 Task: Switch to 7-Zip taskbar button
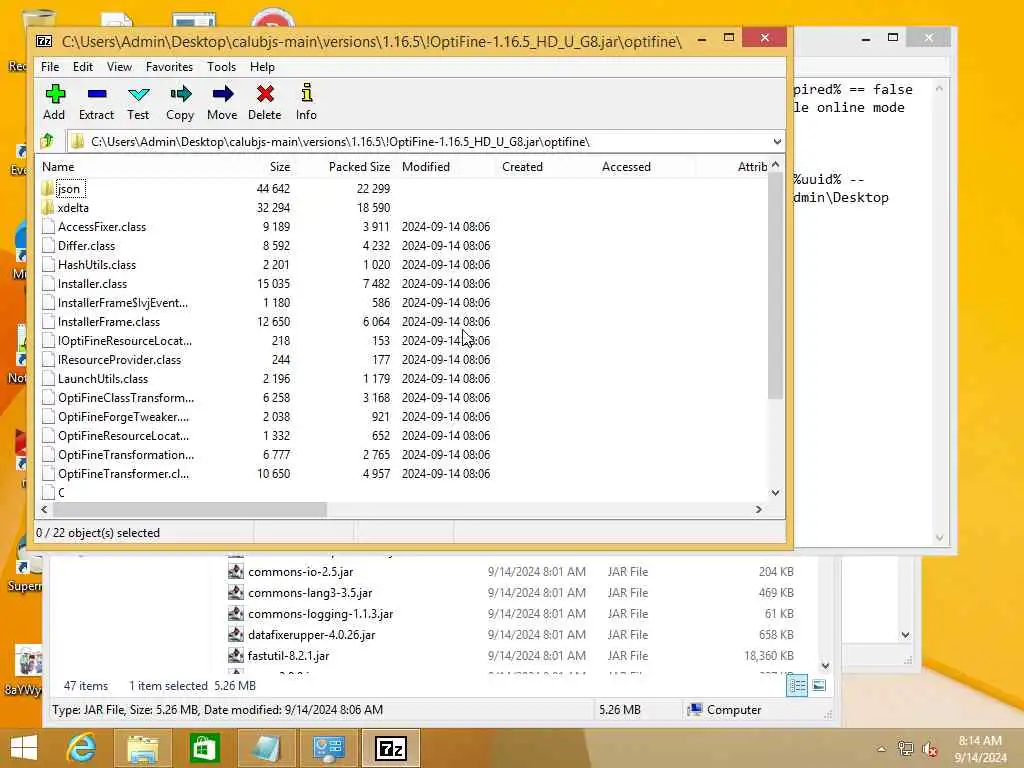[391, 748]
